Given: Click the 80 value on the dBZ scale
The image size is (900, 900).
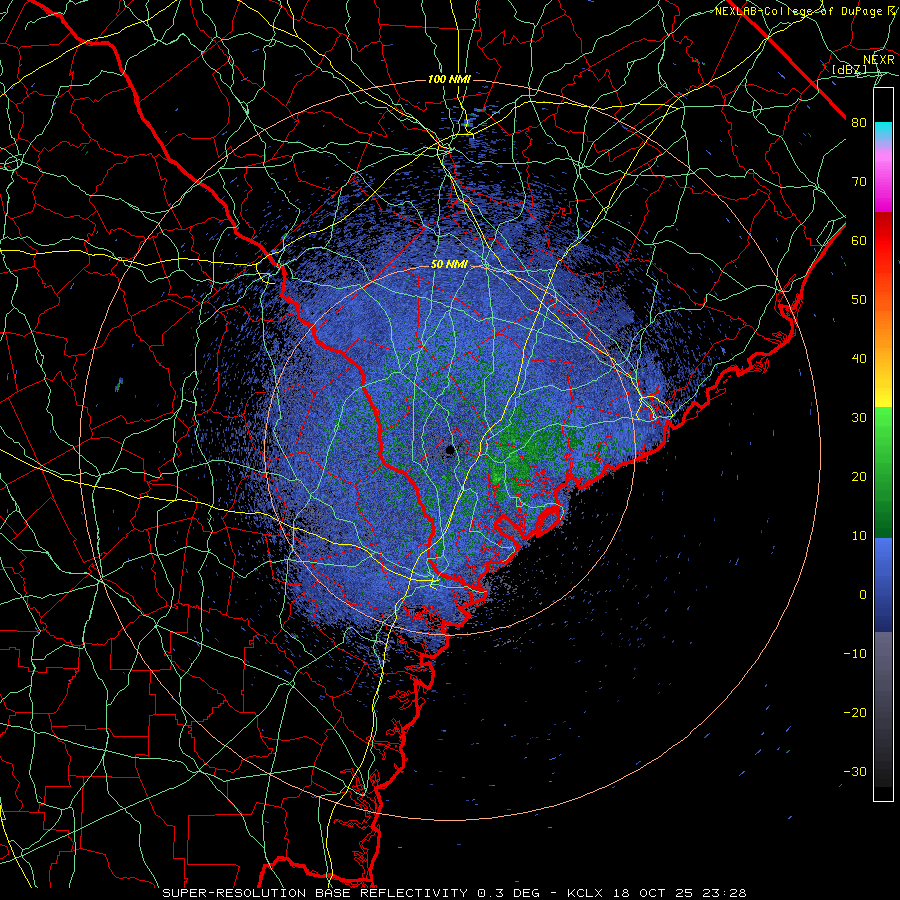Looking at the screenshot, I should point(859,123).
